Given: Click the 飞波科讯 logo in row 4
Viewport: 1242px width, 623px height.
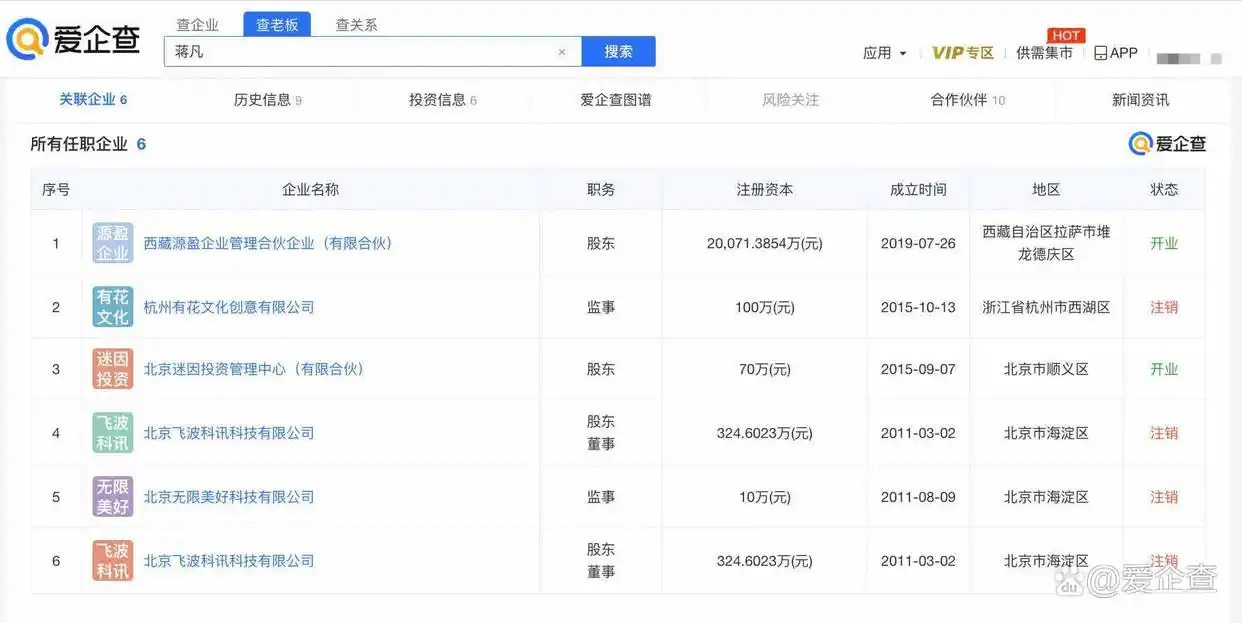Looking at the screenshot, I should [x=113, y=433].
